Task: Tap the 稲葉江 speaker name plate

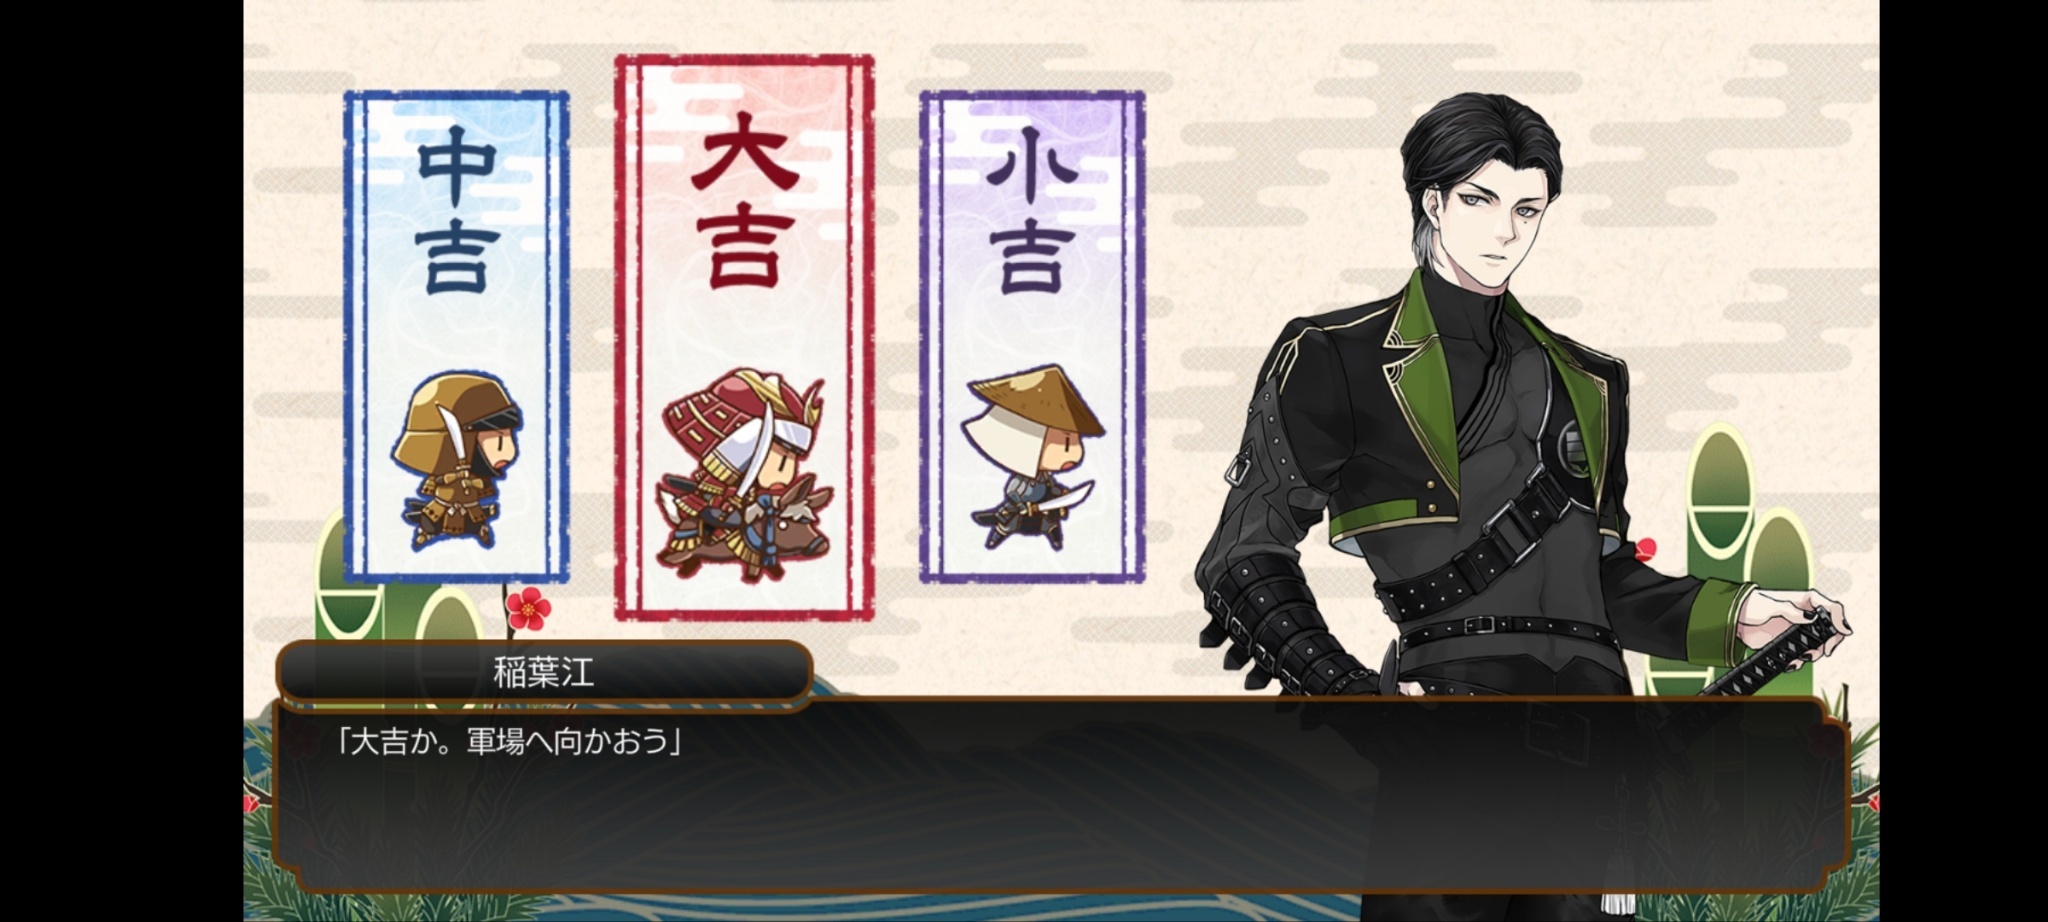Action: [543, 672]
